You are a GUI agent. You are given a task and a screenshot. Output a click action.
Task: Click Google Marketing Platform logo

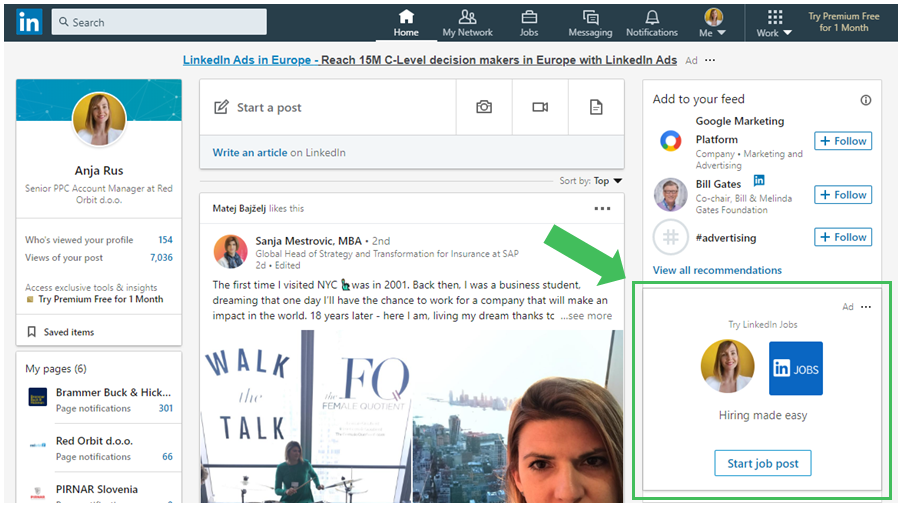[x=671, y=140]
